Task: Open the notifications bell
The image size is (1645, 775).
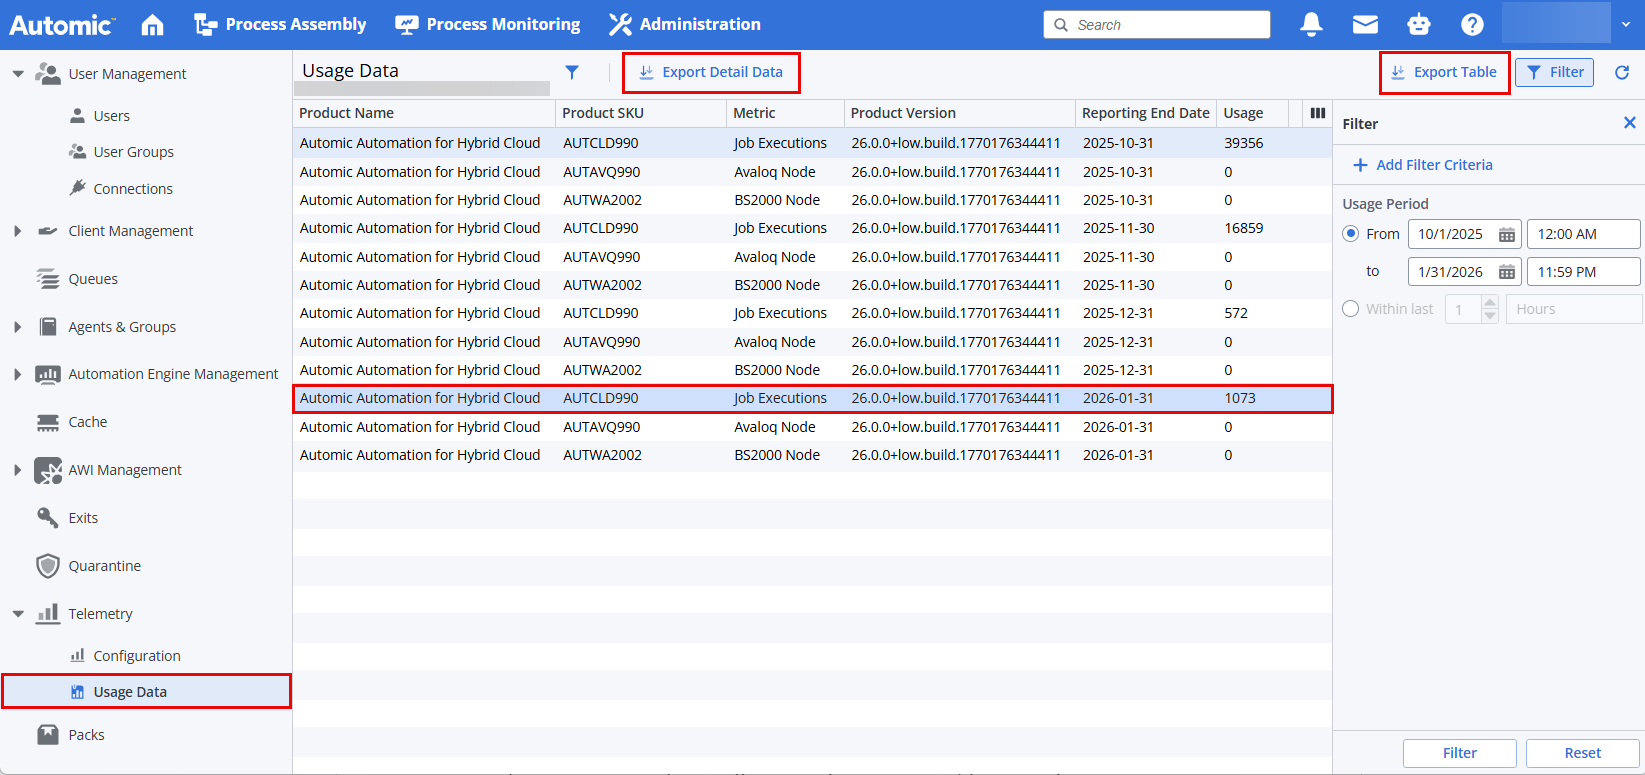Action: [x=1311, y=25]
